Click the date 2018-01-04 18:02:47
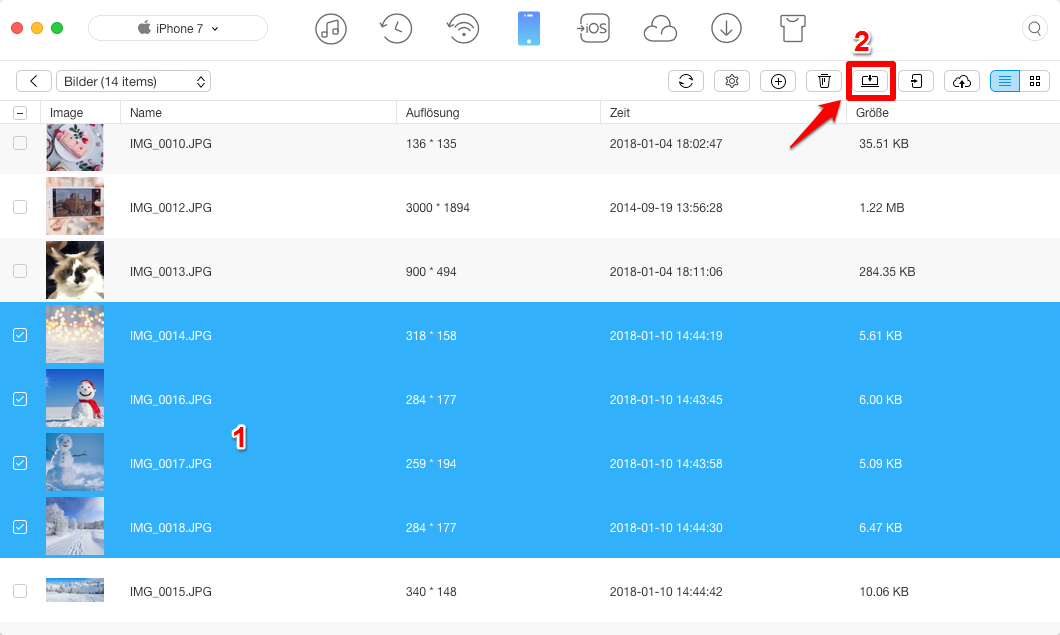Screen dimensions: 1060x635 pyautogui.click(x=666, y=143)
